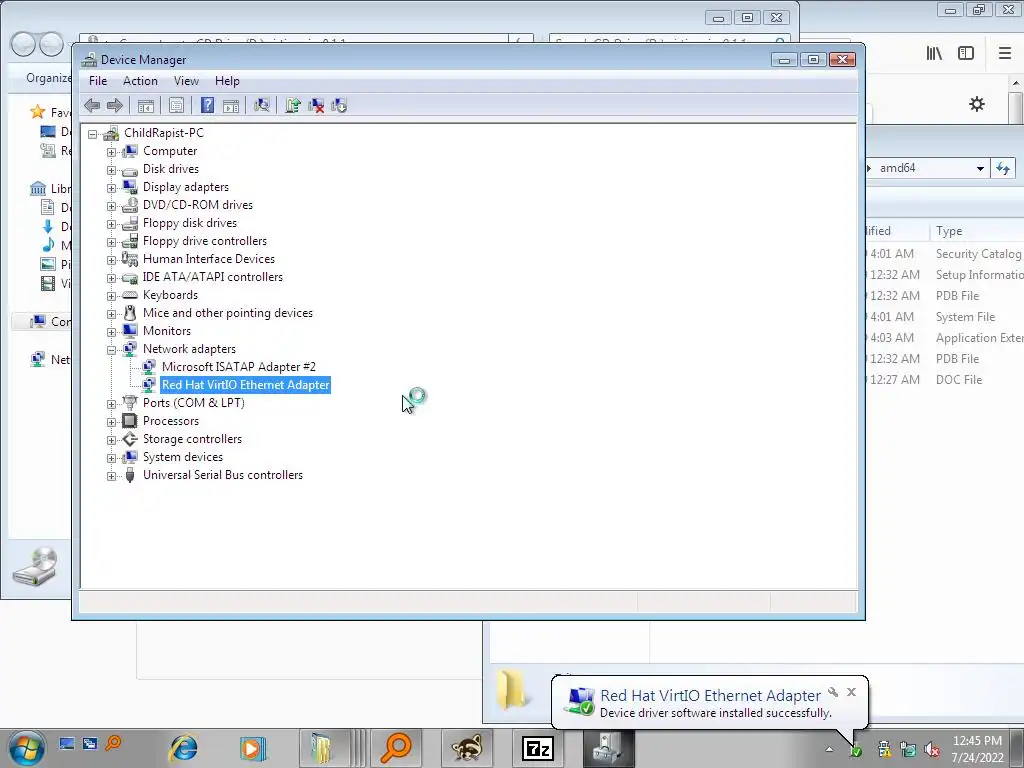This screenshot has height=768, width=1024.
Task: Select the System devices category
Action: coord(183,456)
